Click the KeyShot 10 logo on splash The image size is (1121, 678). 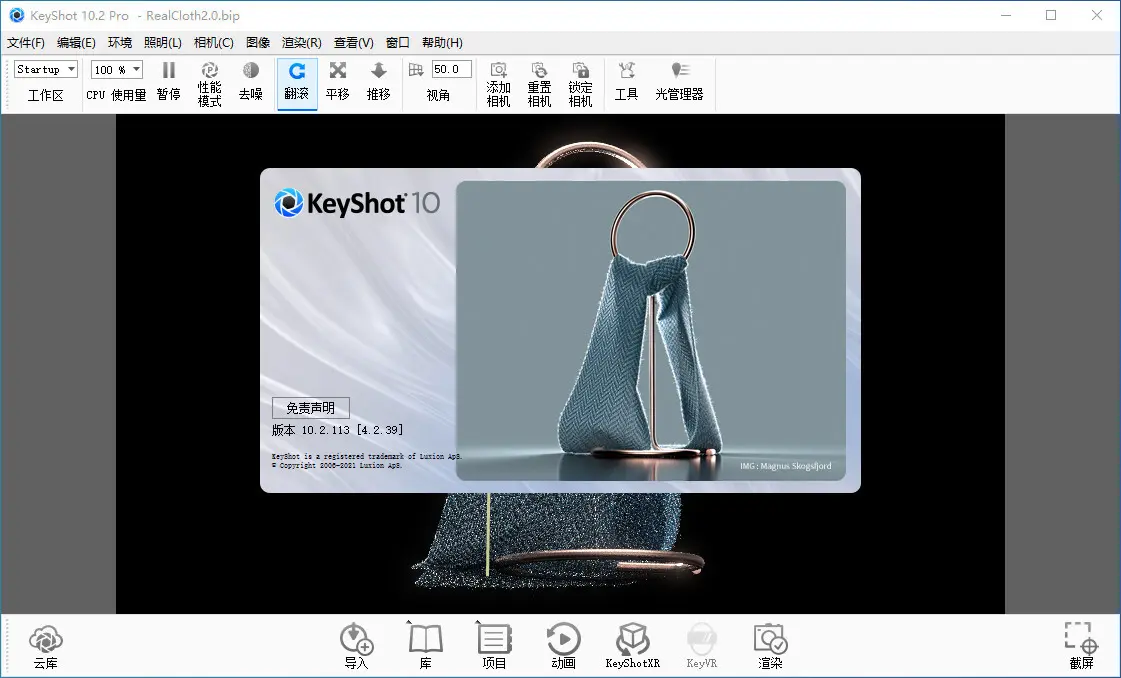pos(357,203)
